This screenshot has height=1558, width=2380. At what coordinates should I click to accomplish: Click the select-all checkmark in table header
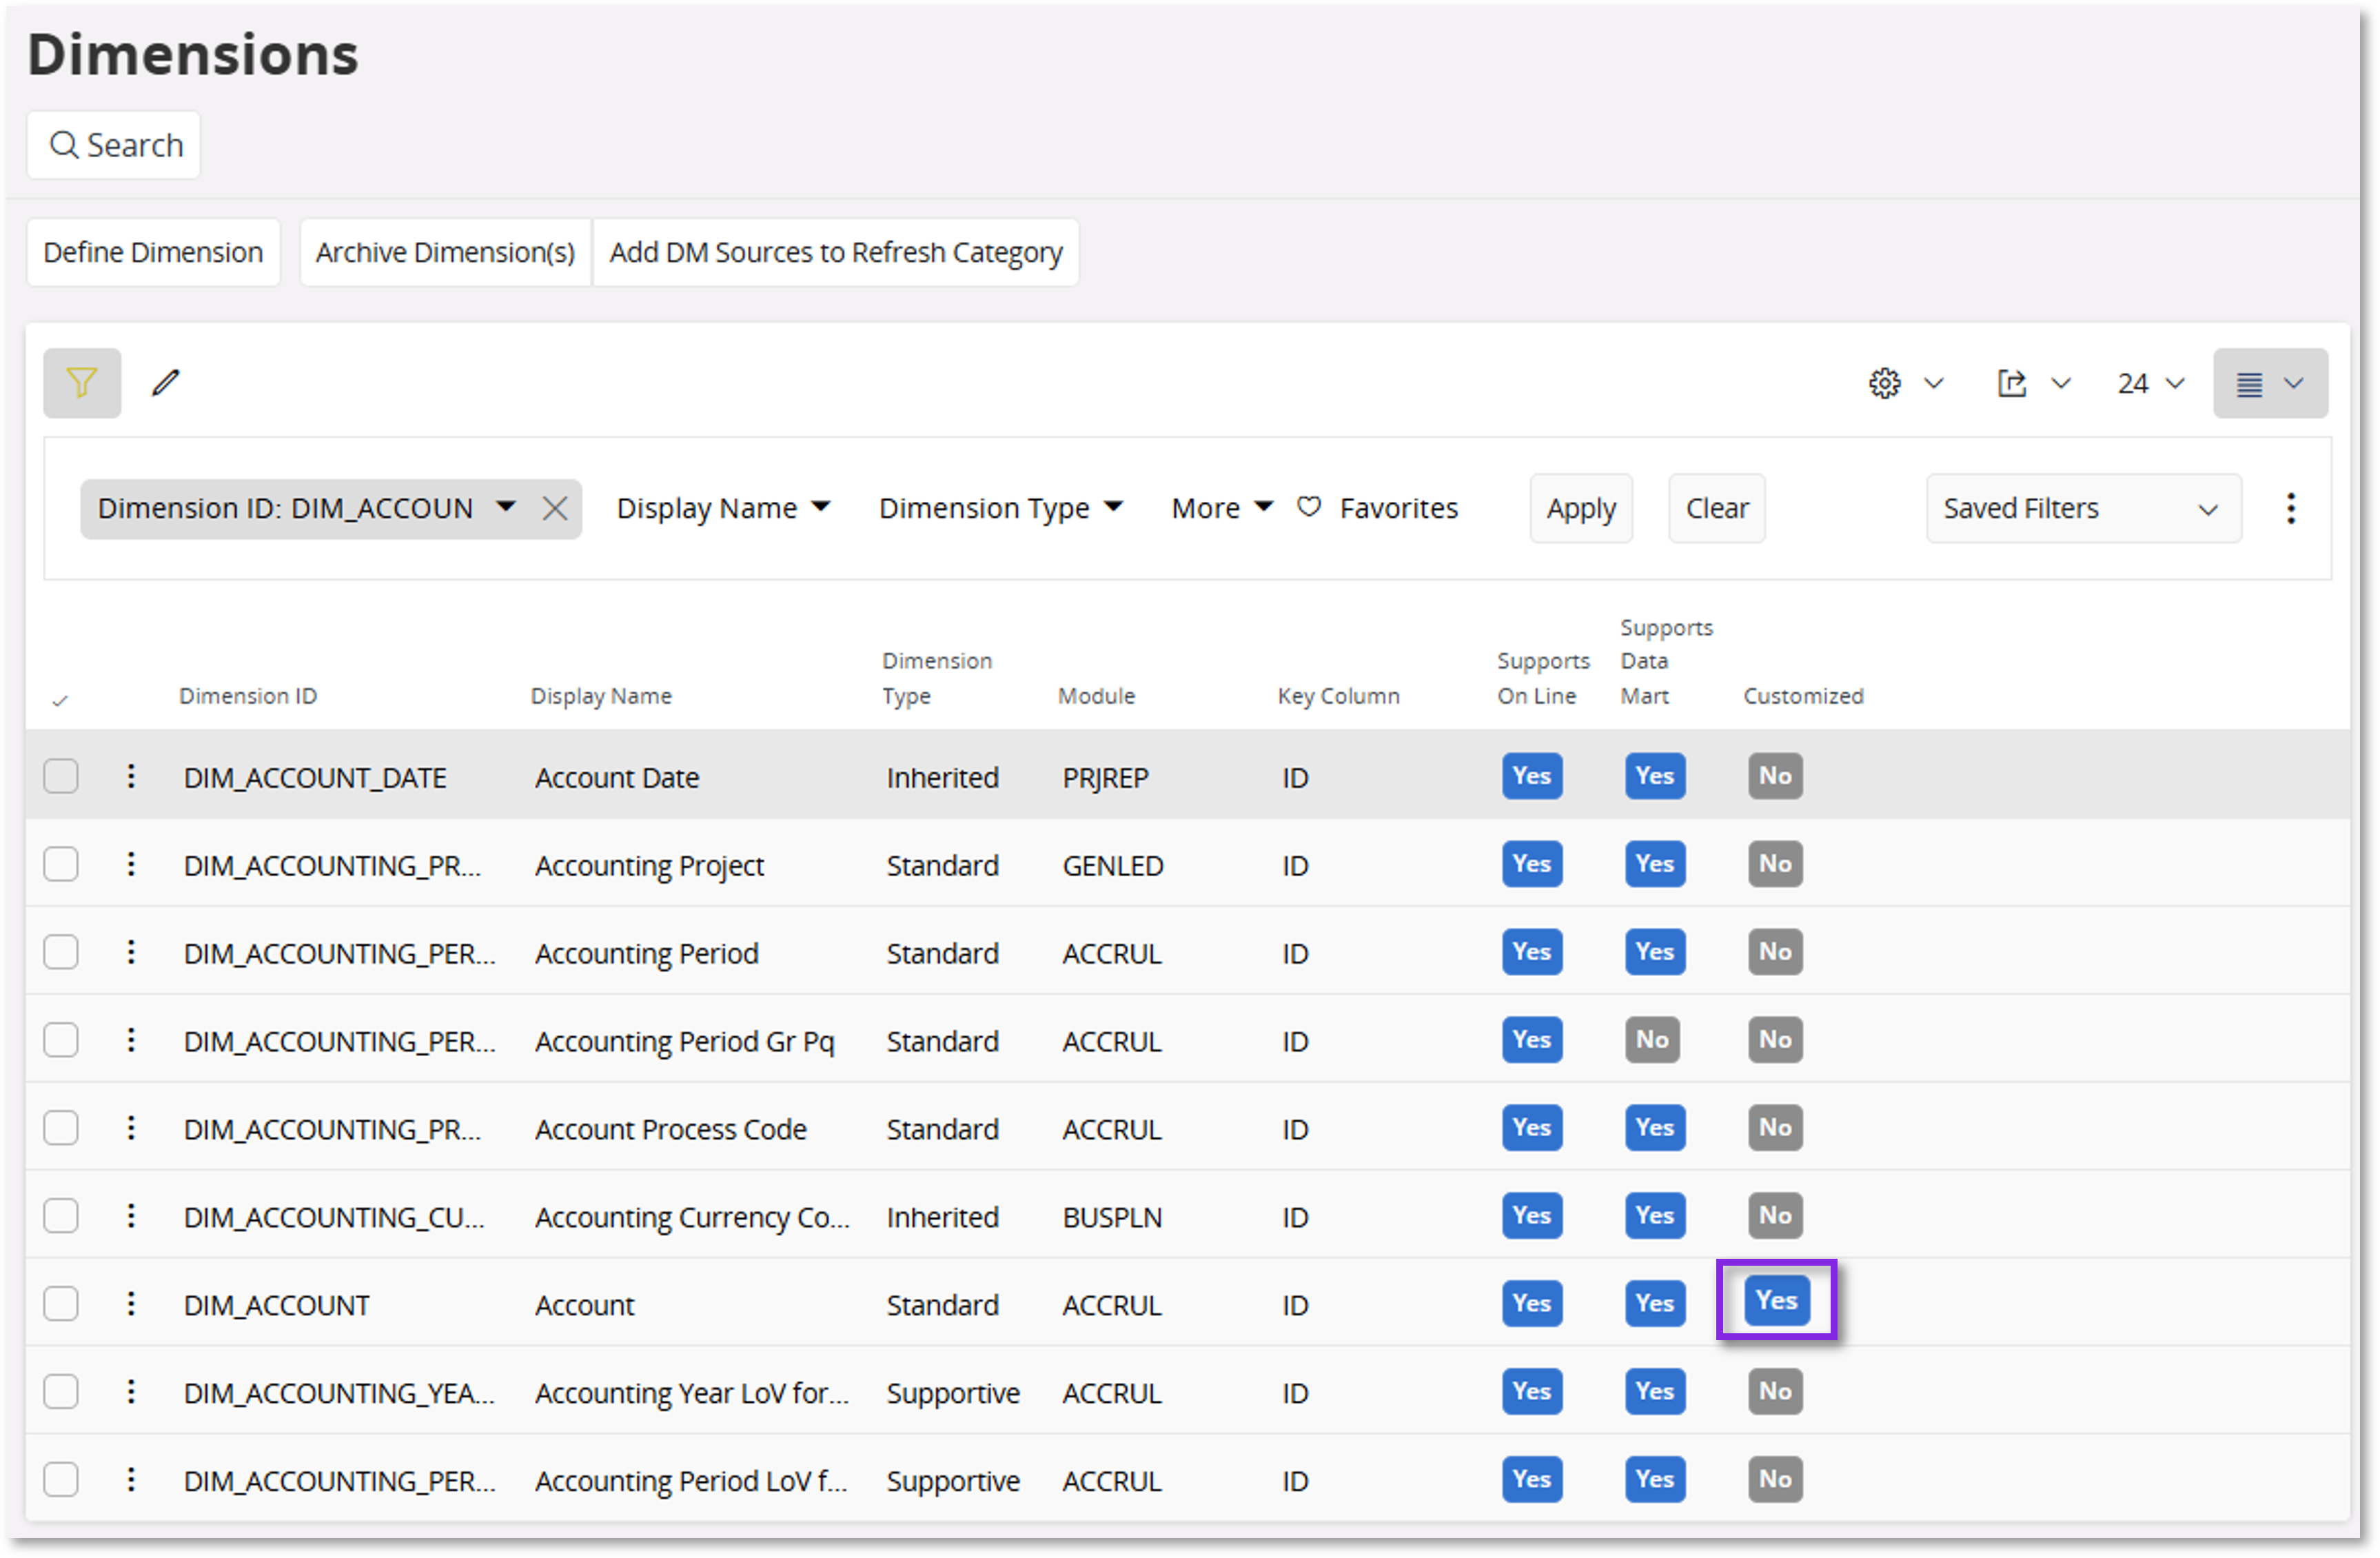tap(60, 701)
